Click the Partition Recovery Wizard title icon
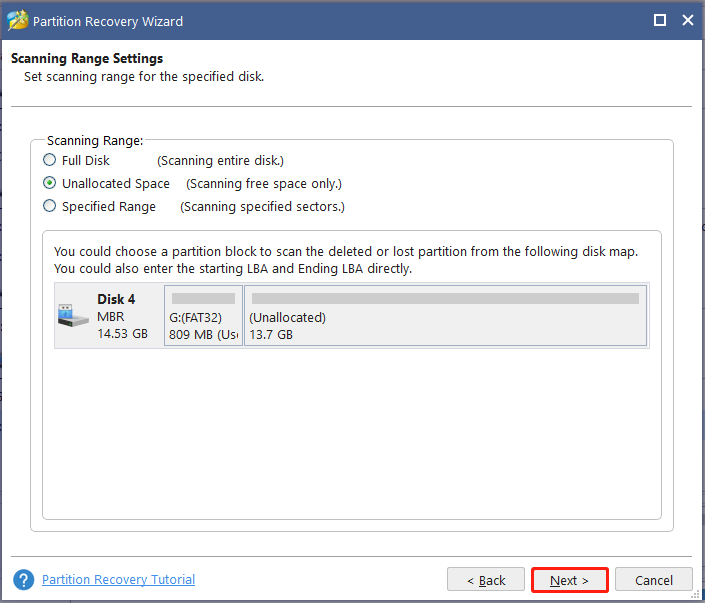The height and width of the screenshot is (603, 705). [x=18, y=20]
